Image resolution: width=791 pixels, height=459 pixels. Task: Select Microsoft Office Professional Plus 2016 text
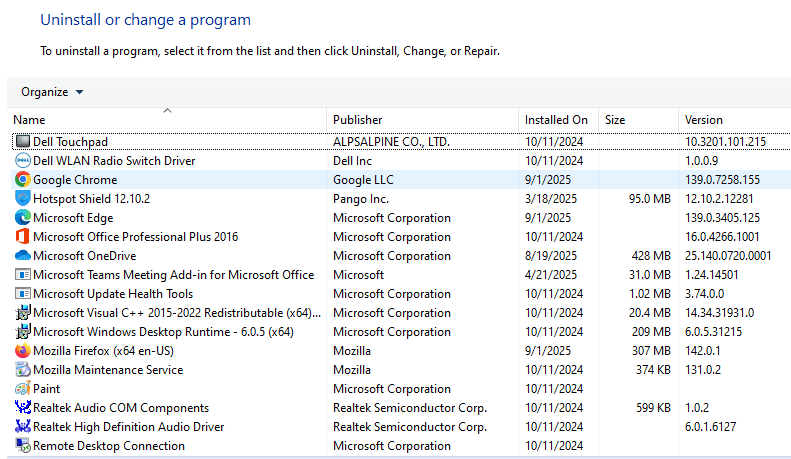pos(135,237)
